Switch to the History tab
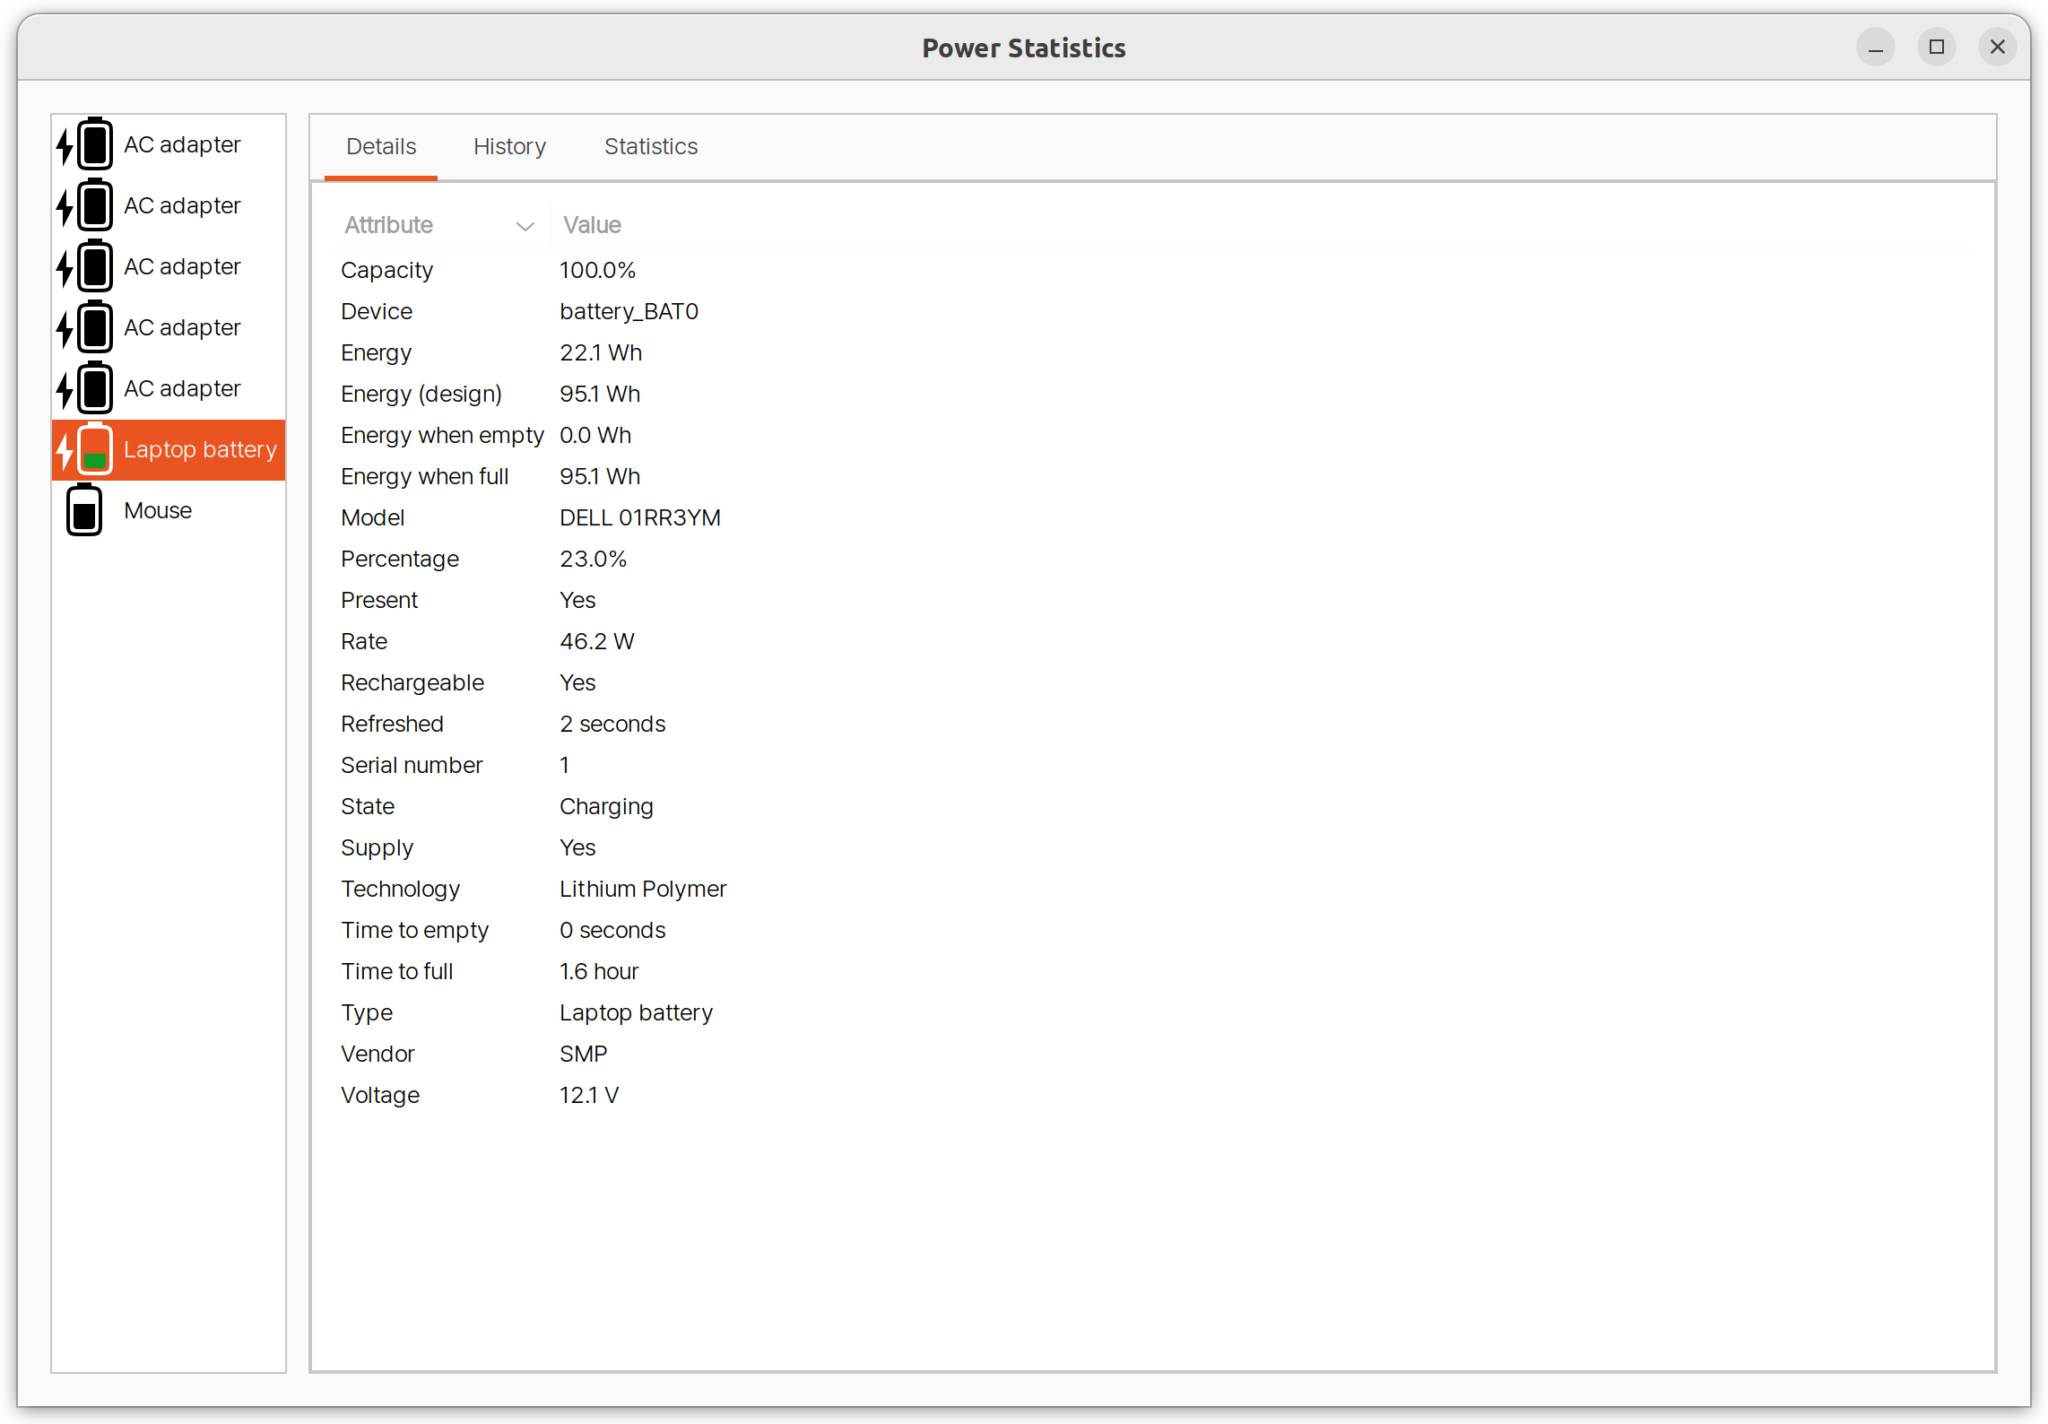Screen dimensions: 2048x1424 click(509, 146)
